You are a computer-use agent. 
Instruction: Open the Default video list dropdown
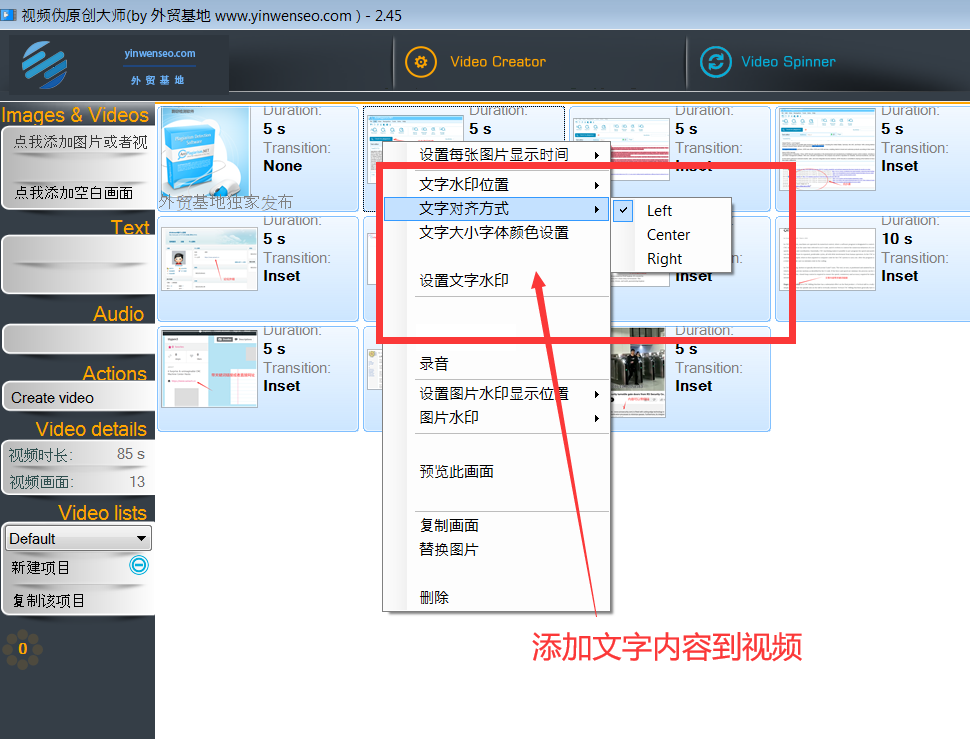78,538
